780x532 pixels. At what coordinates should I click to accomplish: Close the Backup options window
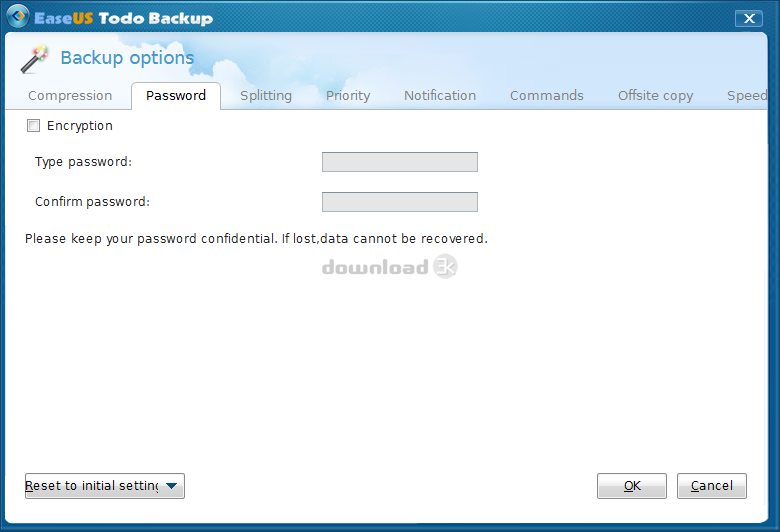tap(748, 18)
